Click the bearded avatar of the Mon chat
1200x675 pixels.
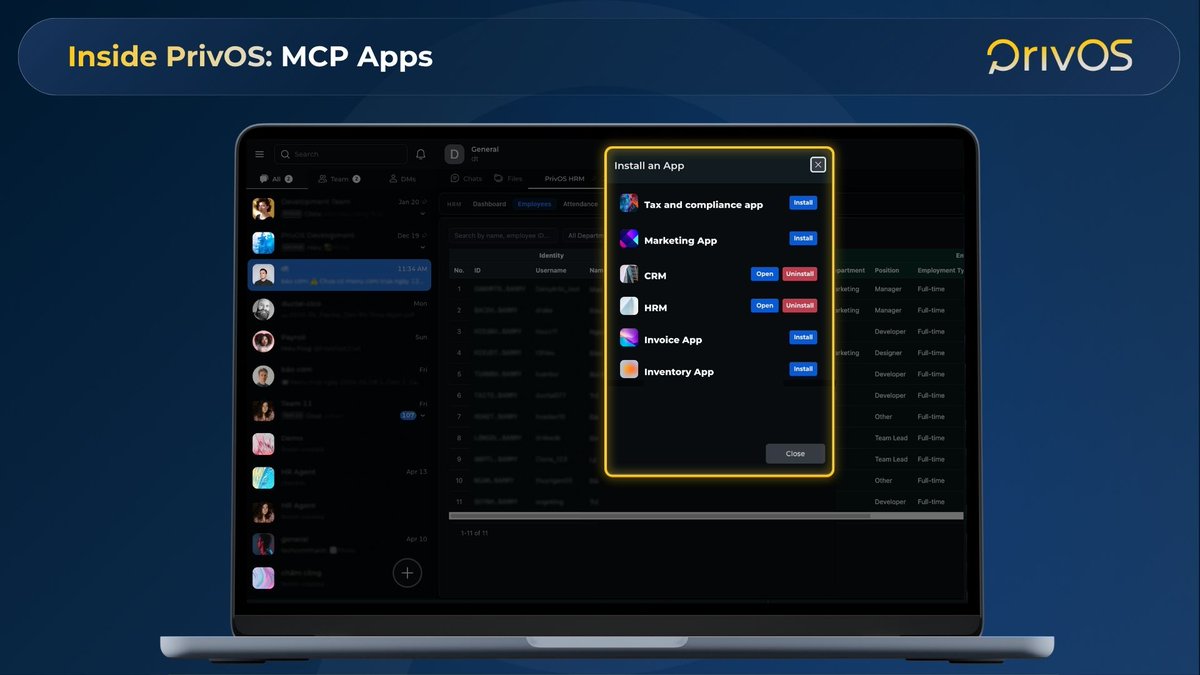tap(263, 309)
